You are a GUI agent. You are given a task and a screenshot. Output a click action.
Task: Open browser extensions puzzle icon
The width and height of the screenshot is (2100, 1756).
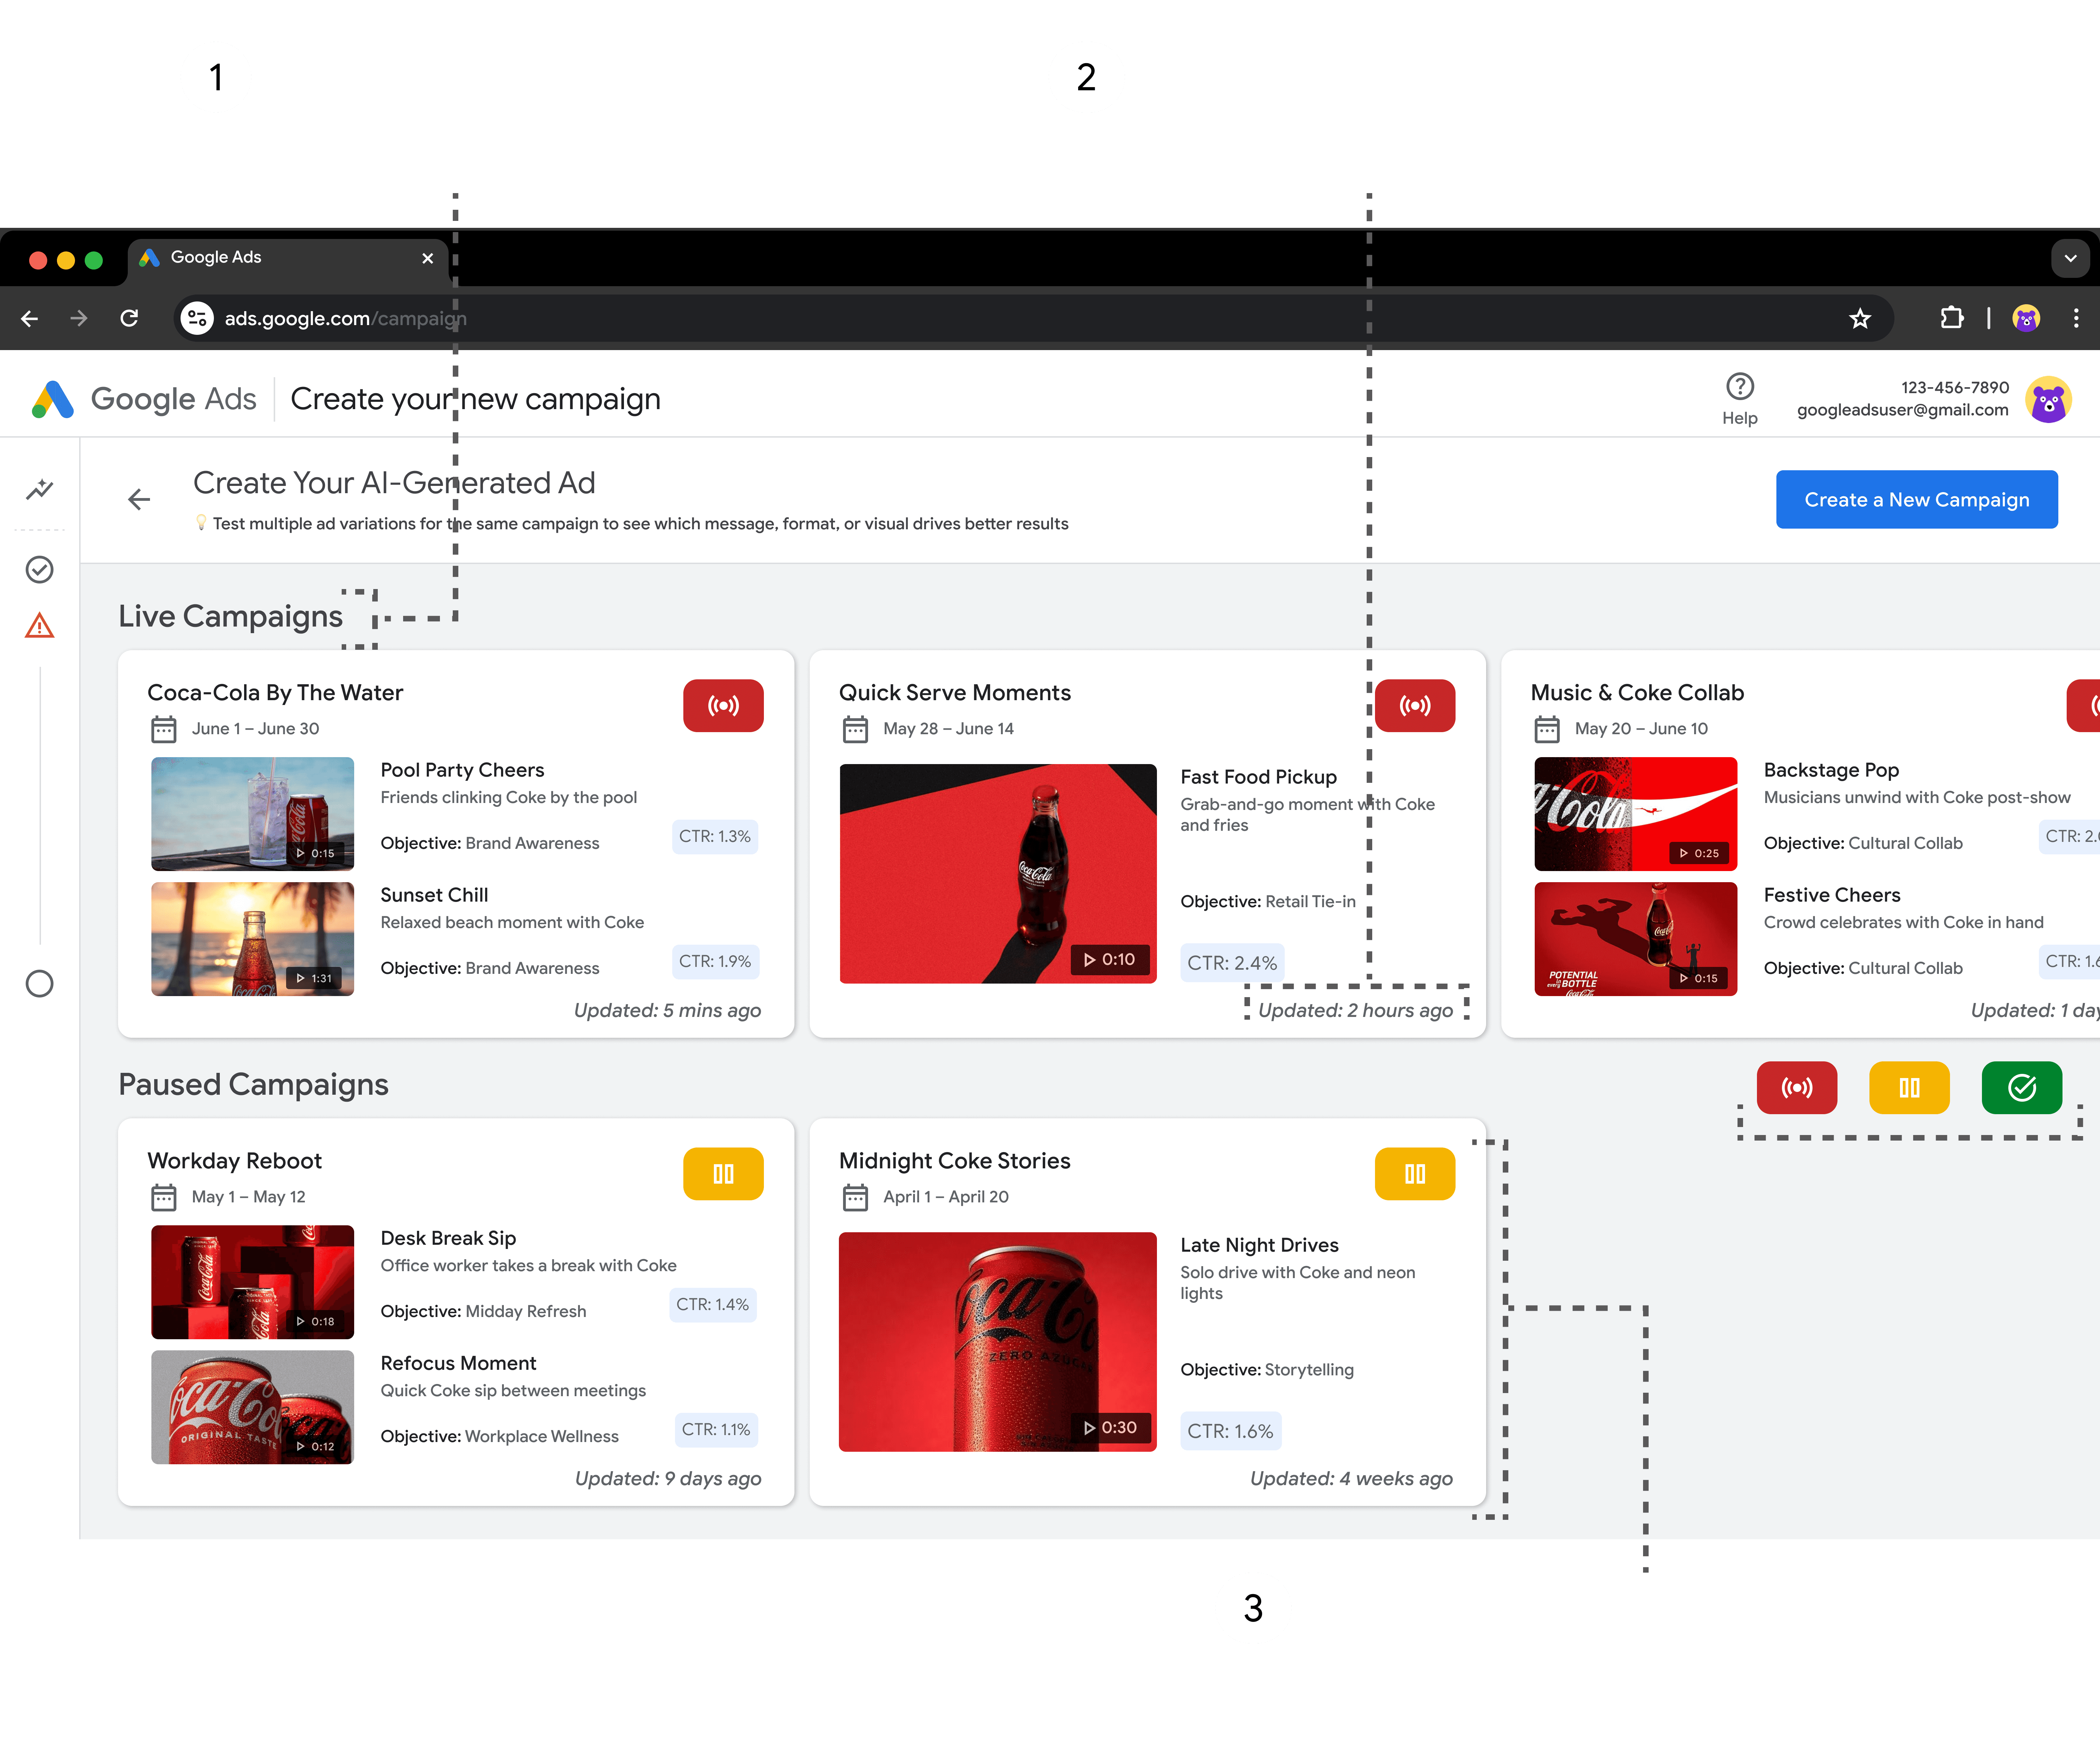click(x=1951, y=319)
